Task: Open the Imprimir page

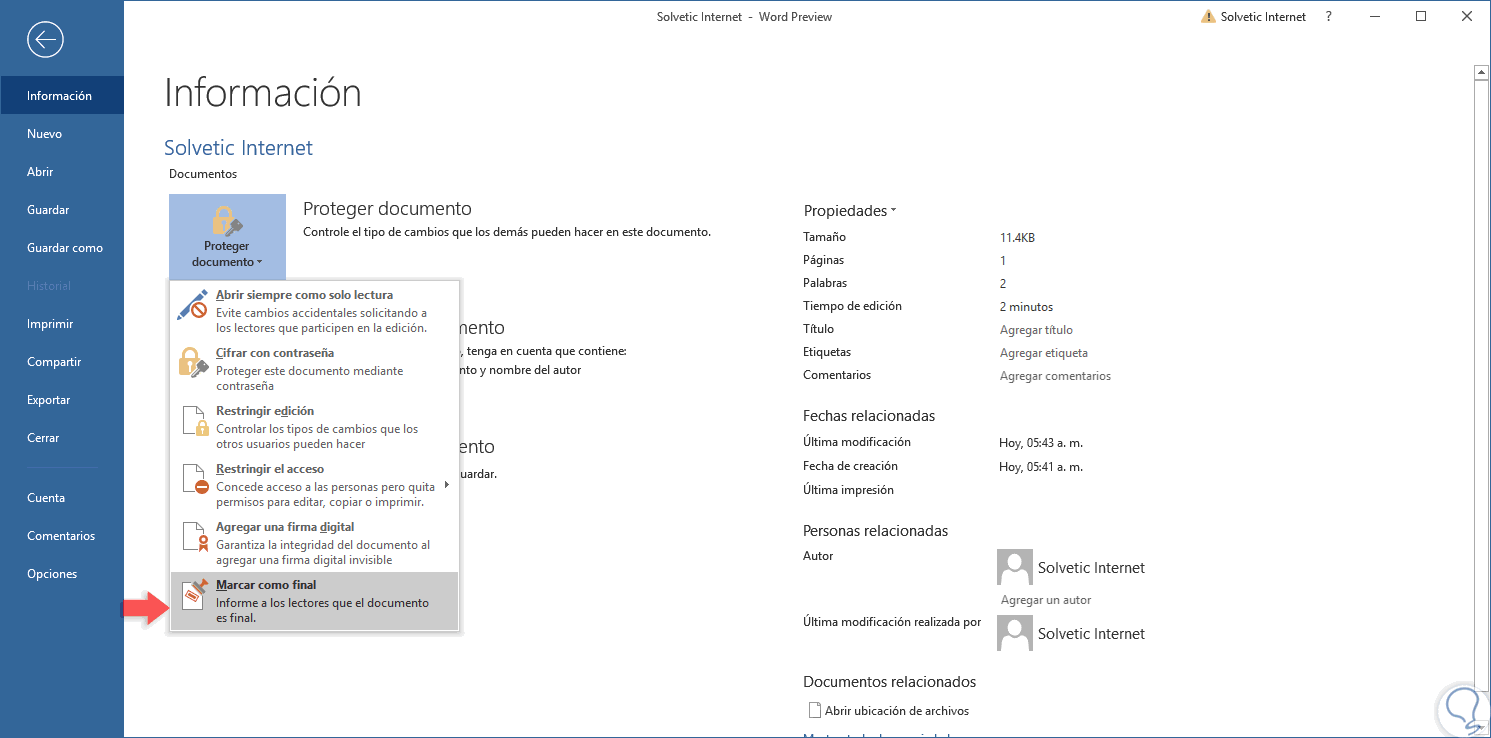Action: tap(62, 324)
